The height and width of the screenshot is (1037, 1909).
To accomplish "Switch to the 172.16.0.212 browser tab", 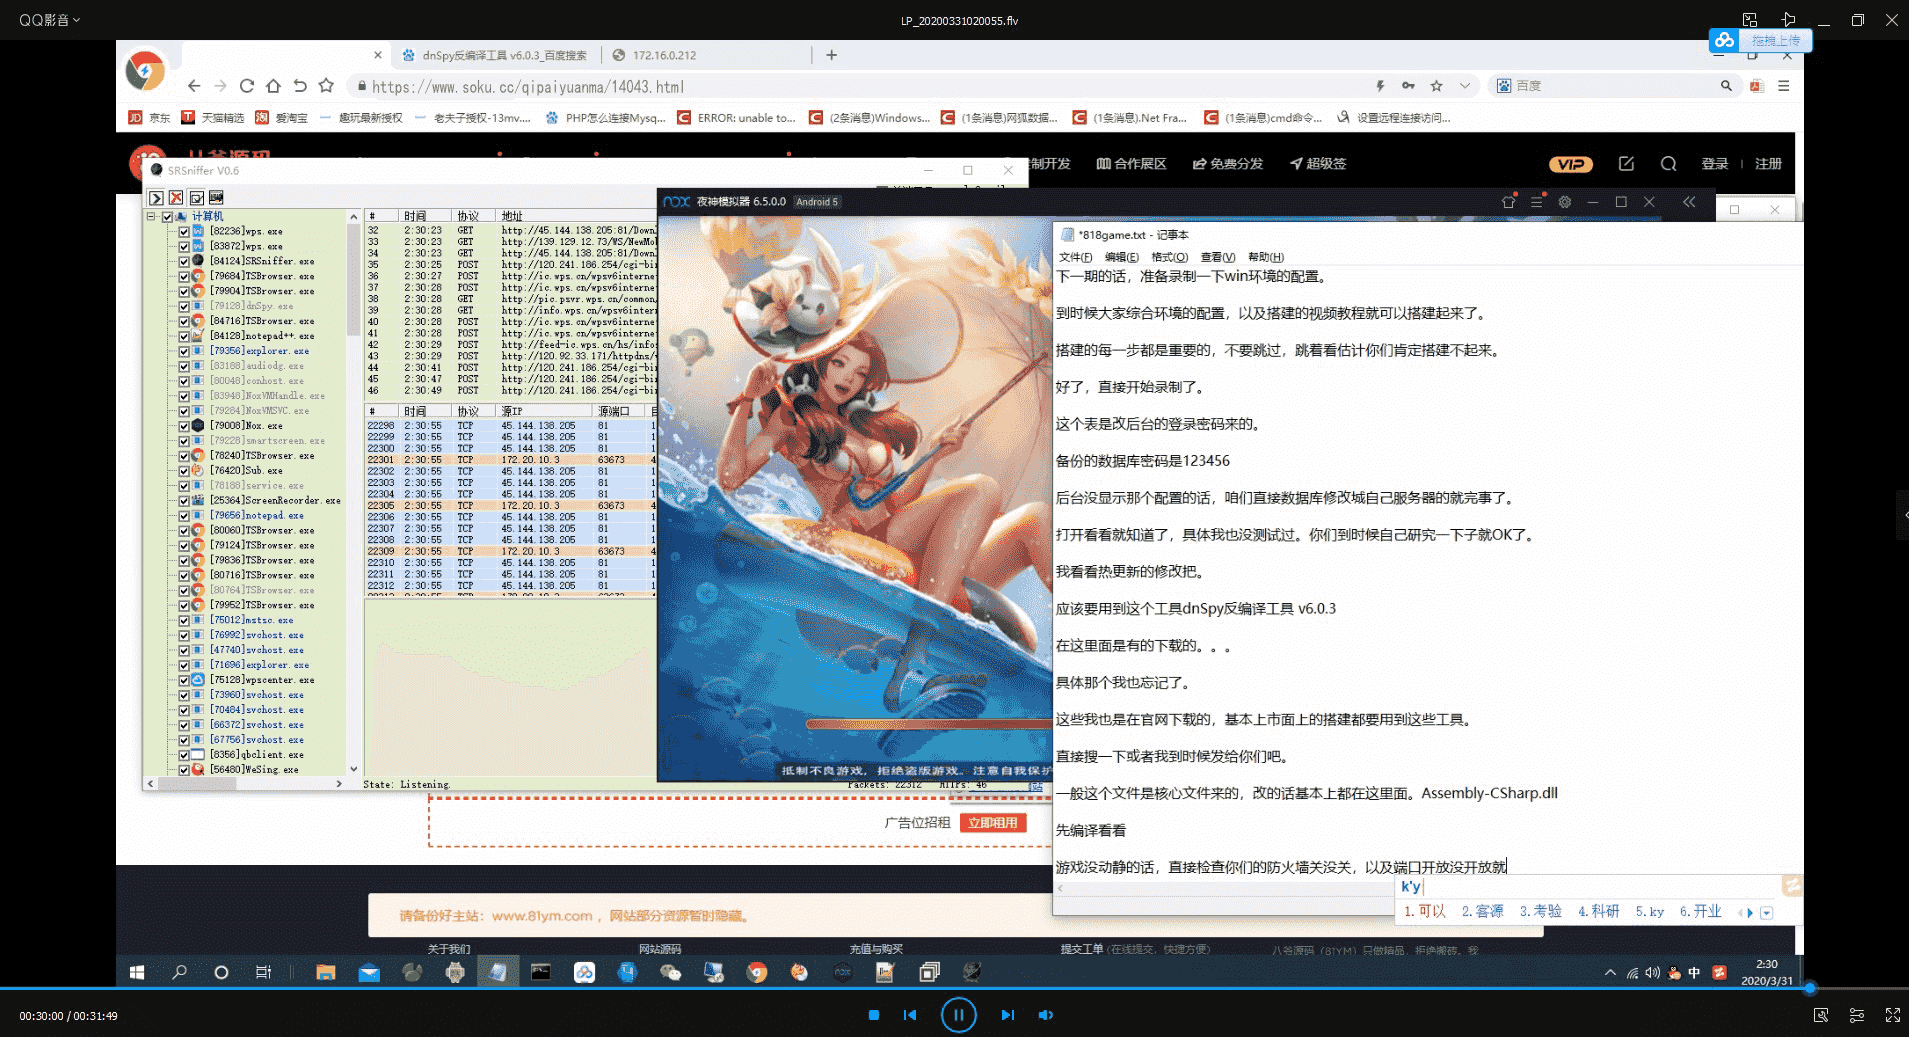I will pyautogui.click(x=664, y=55).
